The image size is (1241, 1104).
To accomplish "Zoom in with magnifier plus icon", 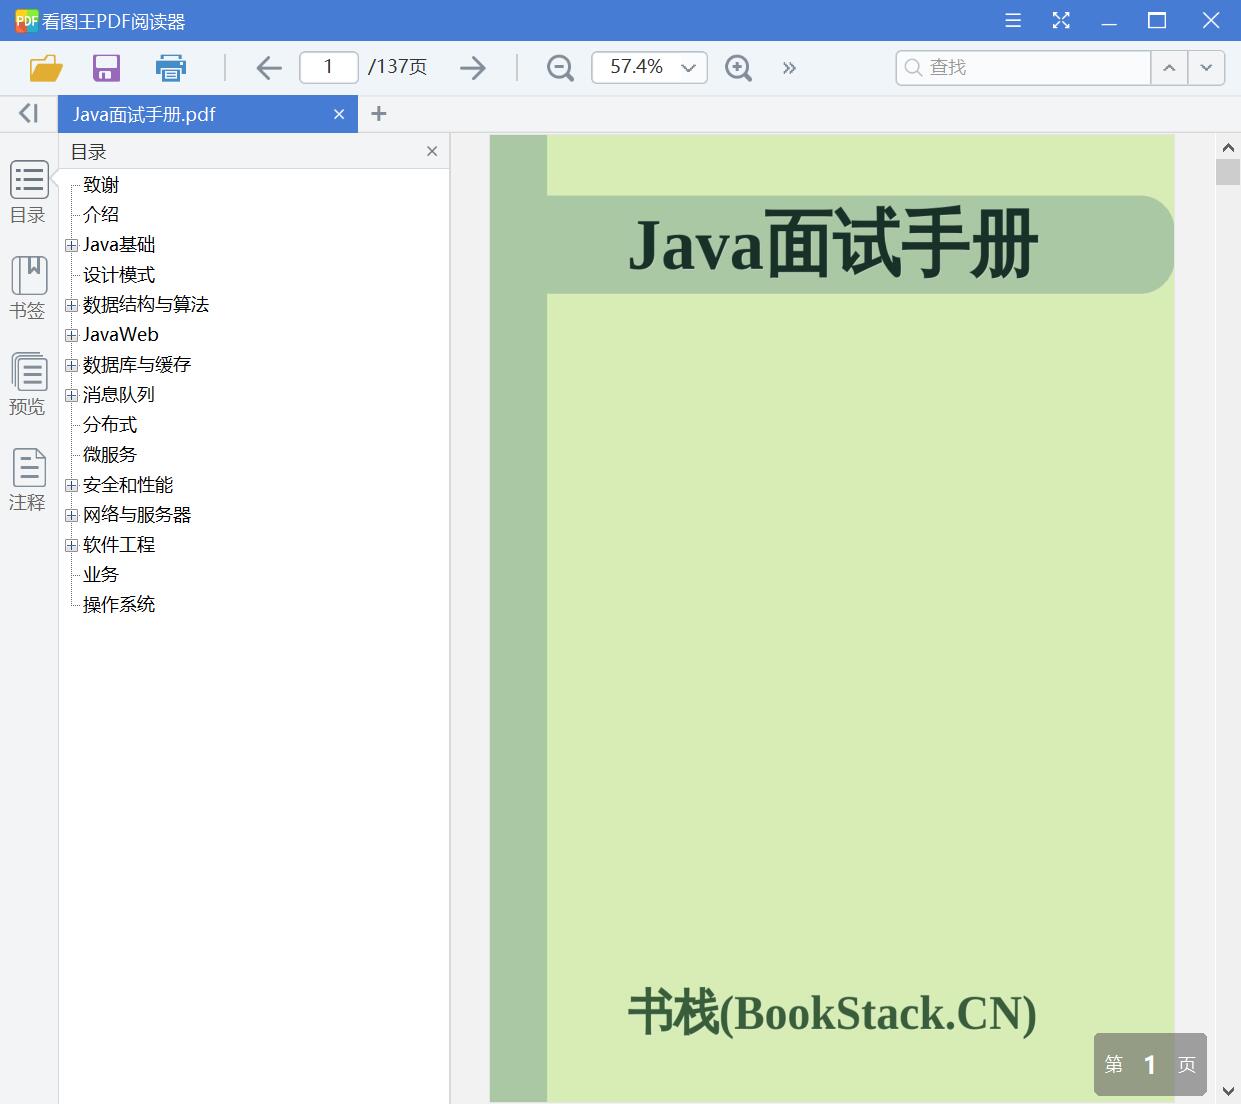I will pyautogui.click(x=738, y=67).
